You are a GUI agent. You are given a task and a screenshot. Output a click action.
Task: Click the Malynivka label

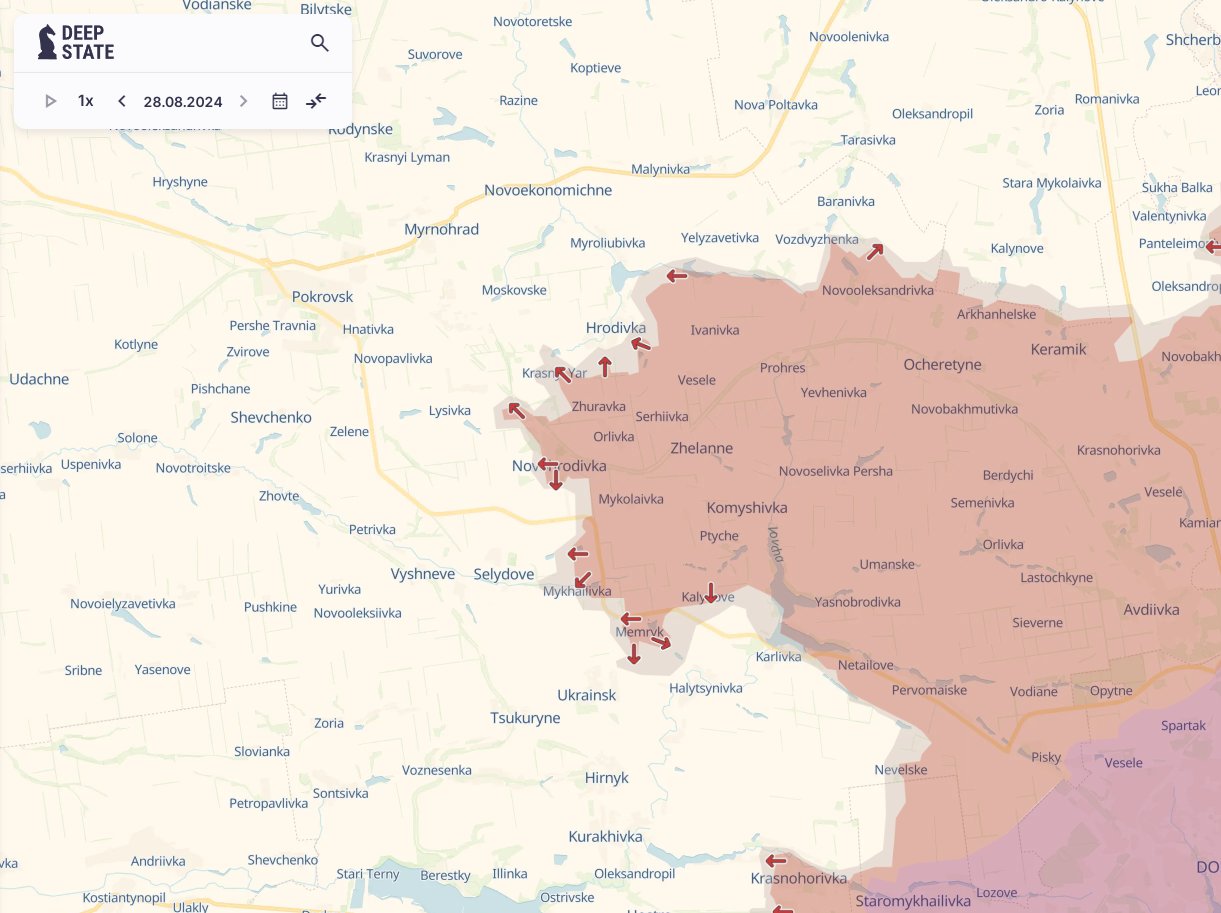(661, 169)
